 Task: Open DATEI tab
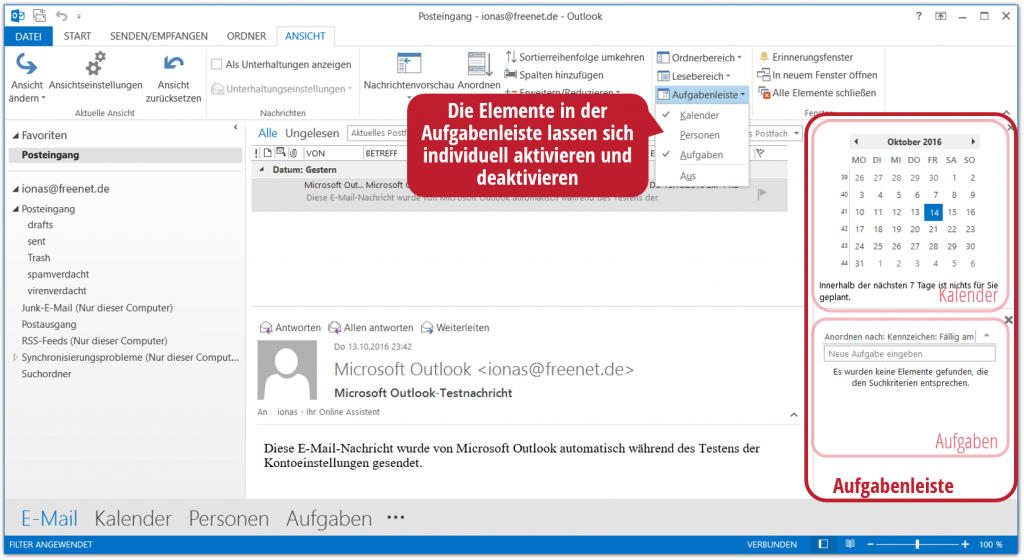(x=28, y=37)
